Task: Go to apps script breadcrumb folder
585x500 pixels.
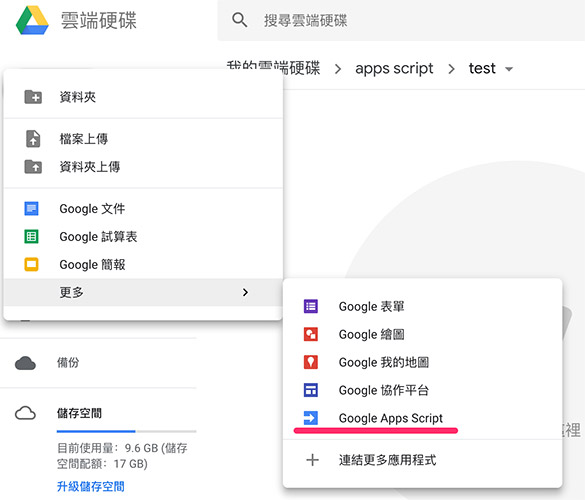Action: 394,69
